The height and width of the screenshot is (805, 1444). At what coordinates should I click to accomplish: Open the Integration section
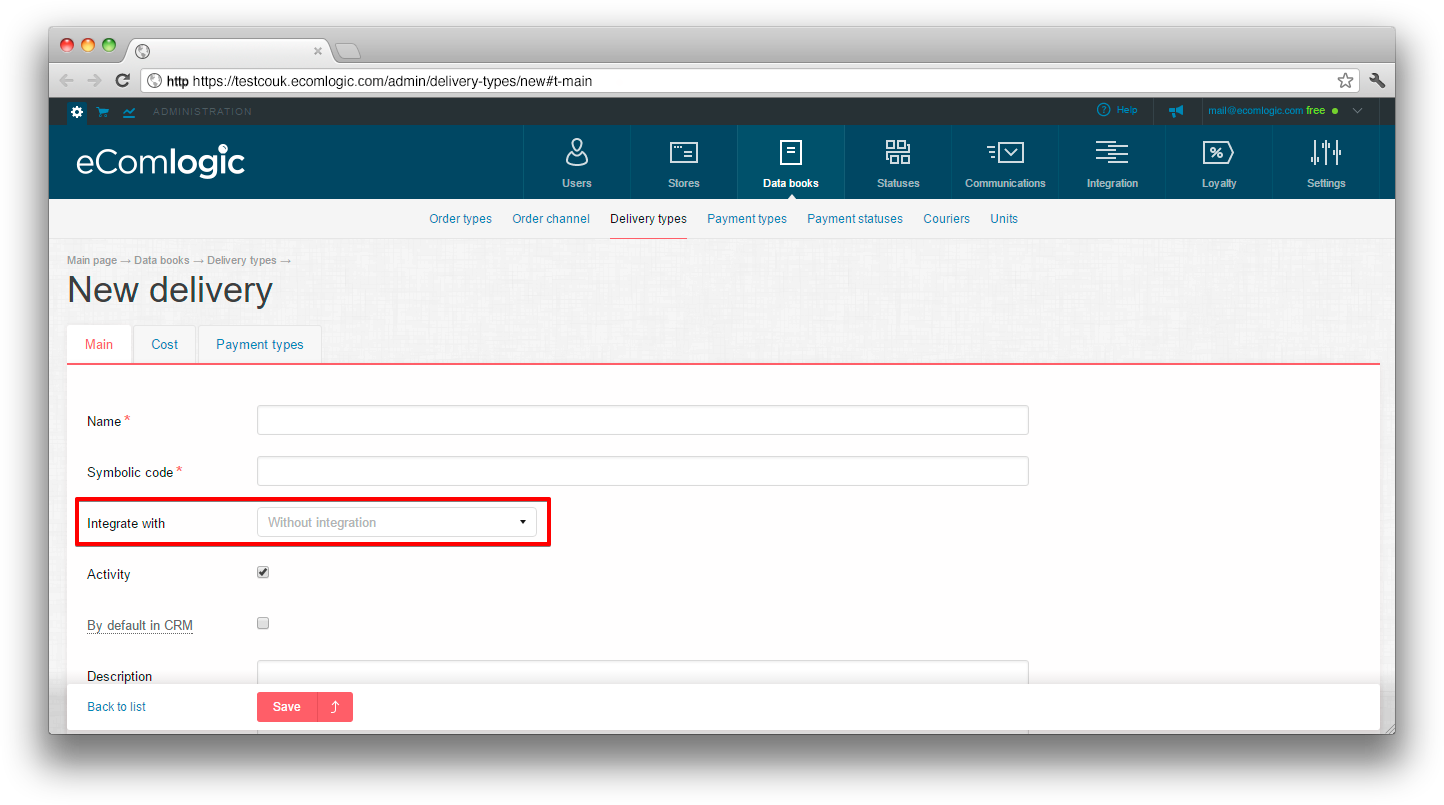coord(1112,162)
